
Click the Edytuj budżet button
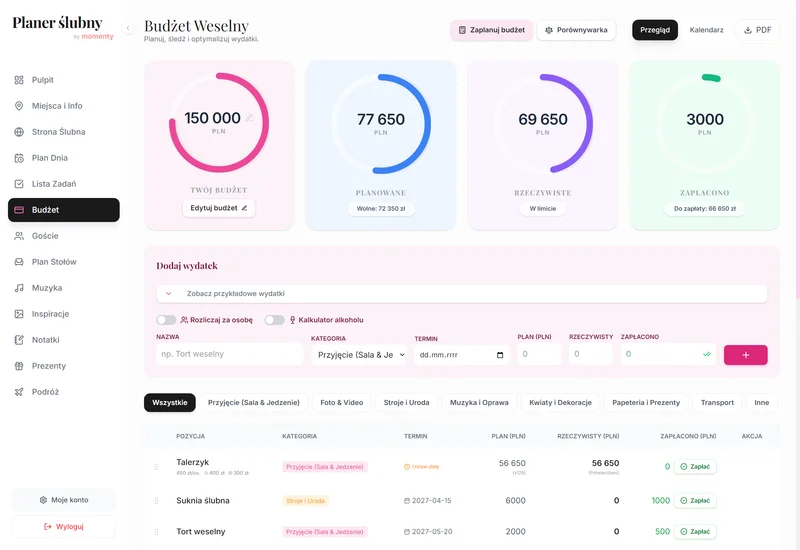pos(218,208)
